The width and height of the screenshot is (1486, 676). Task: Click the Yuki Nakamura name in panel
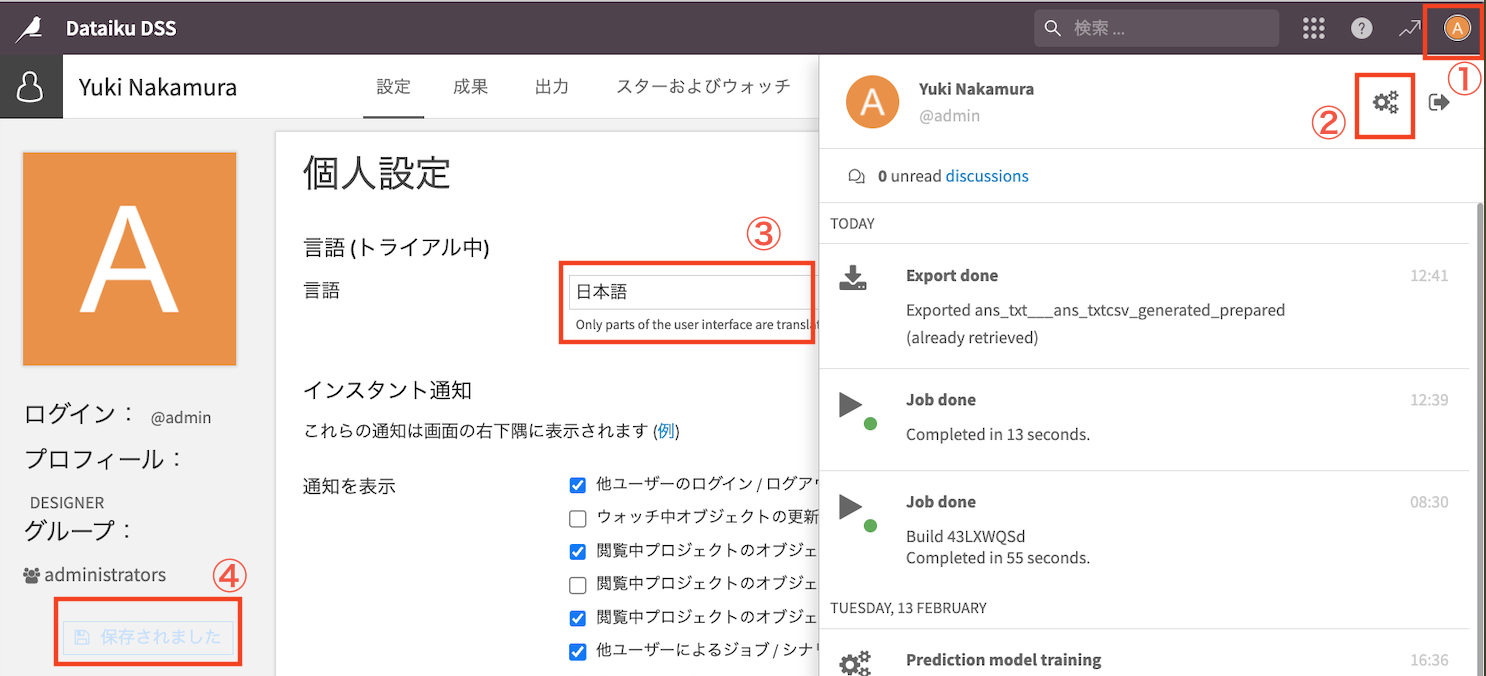pos(976,89)
